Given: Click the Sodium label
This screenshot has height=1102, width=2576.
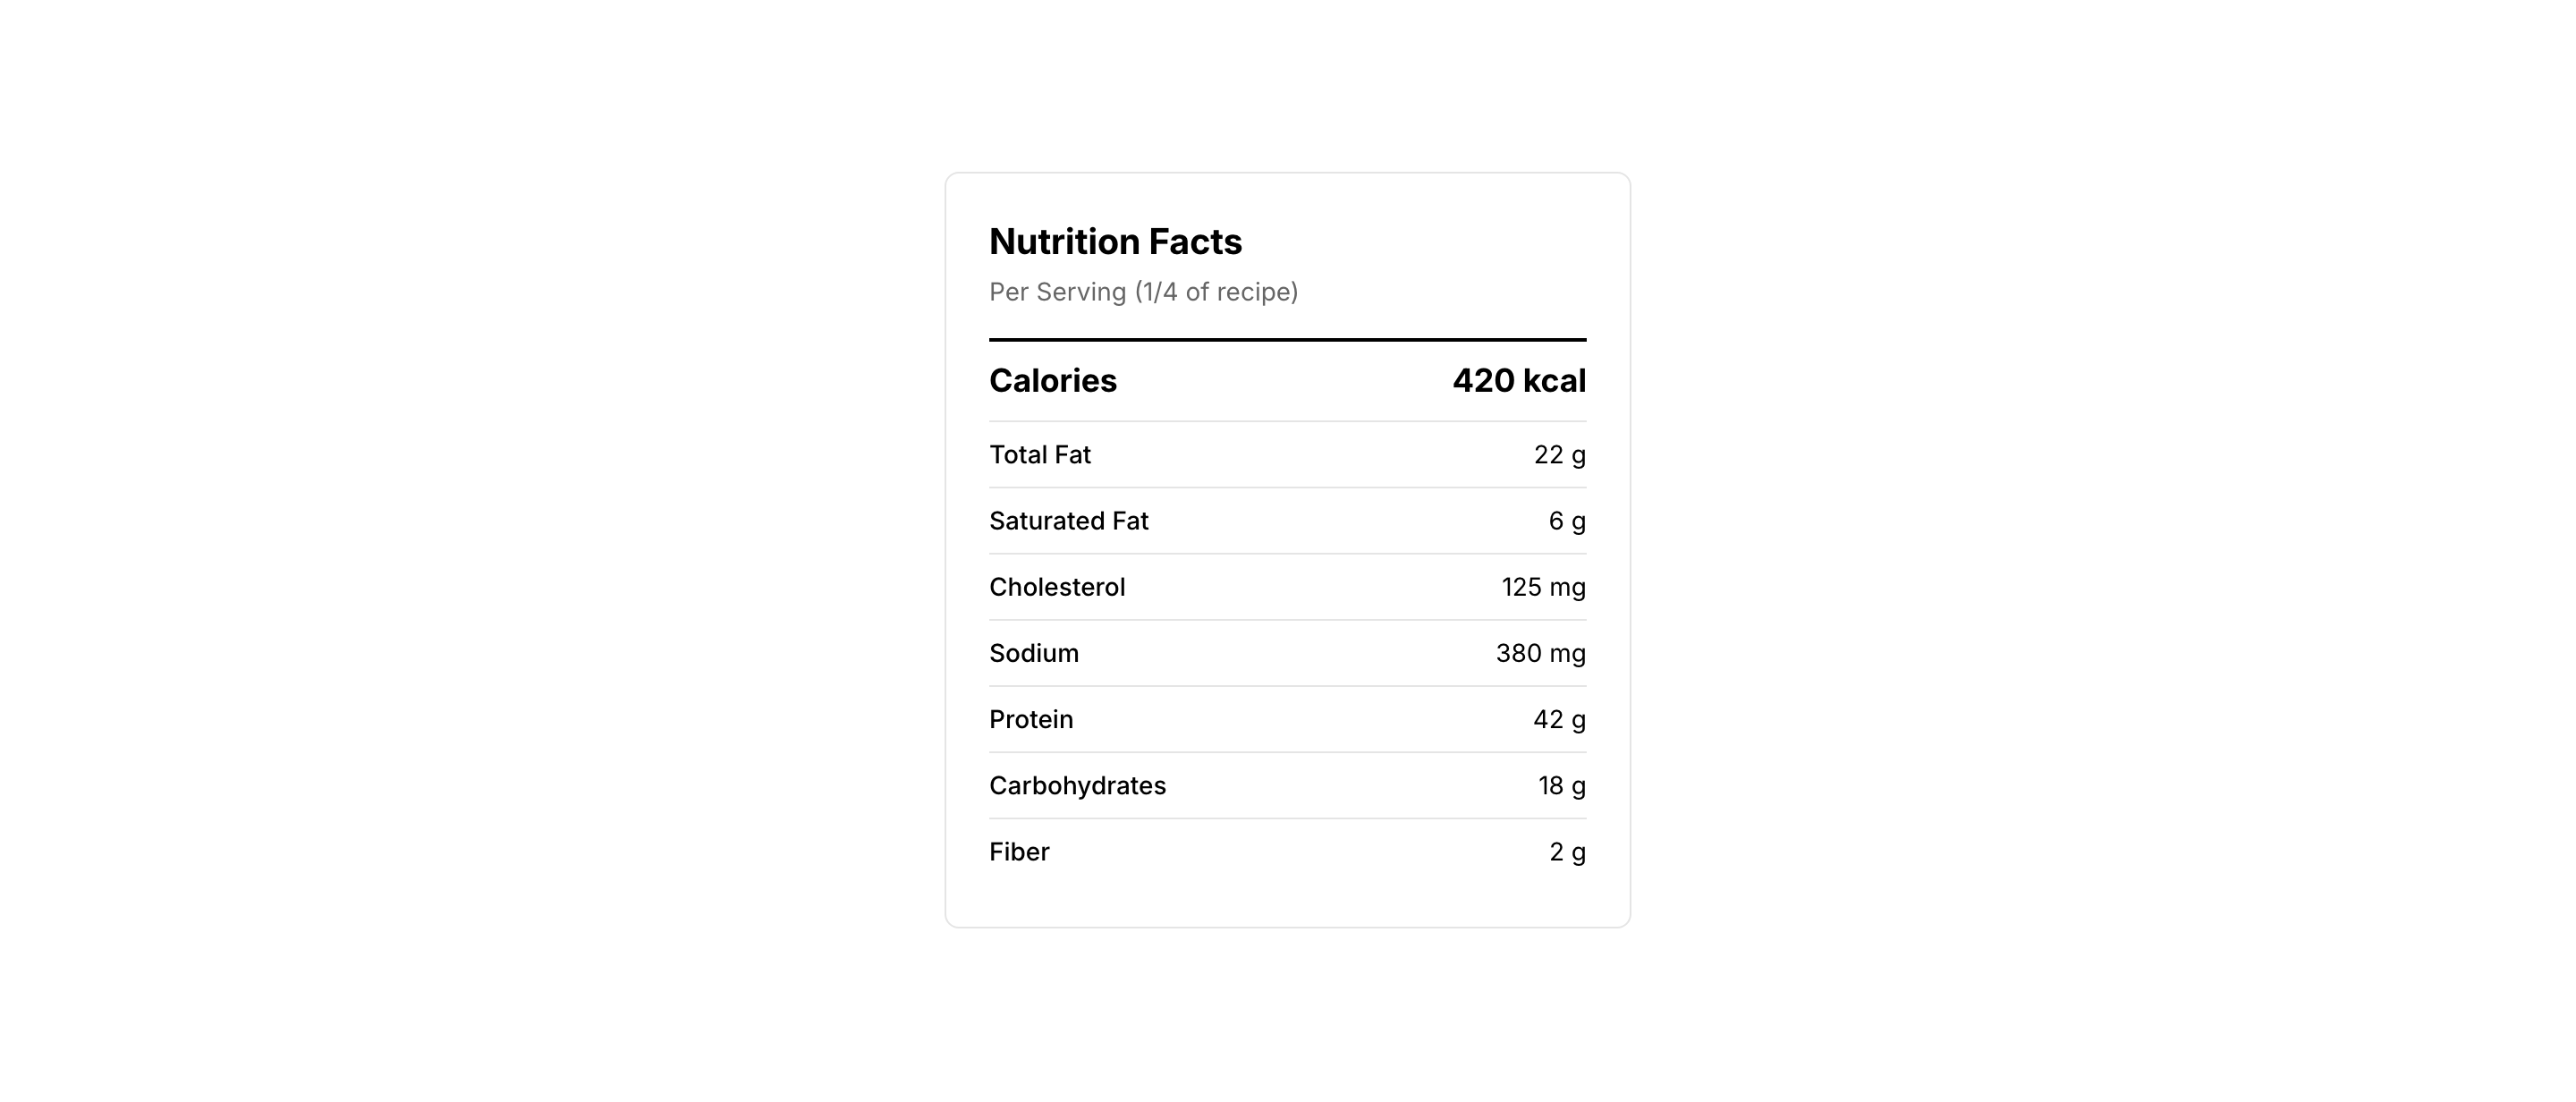Looking at the screenshot, I should 1033,653.
